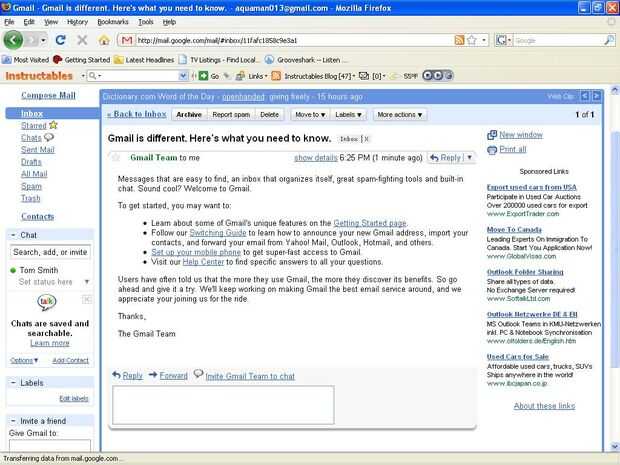
Task: Open the Drafts folder
Action: (31, 162)
